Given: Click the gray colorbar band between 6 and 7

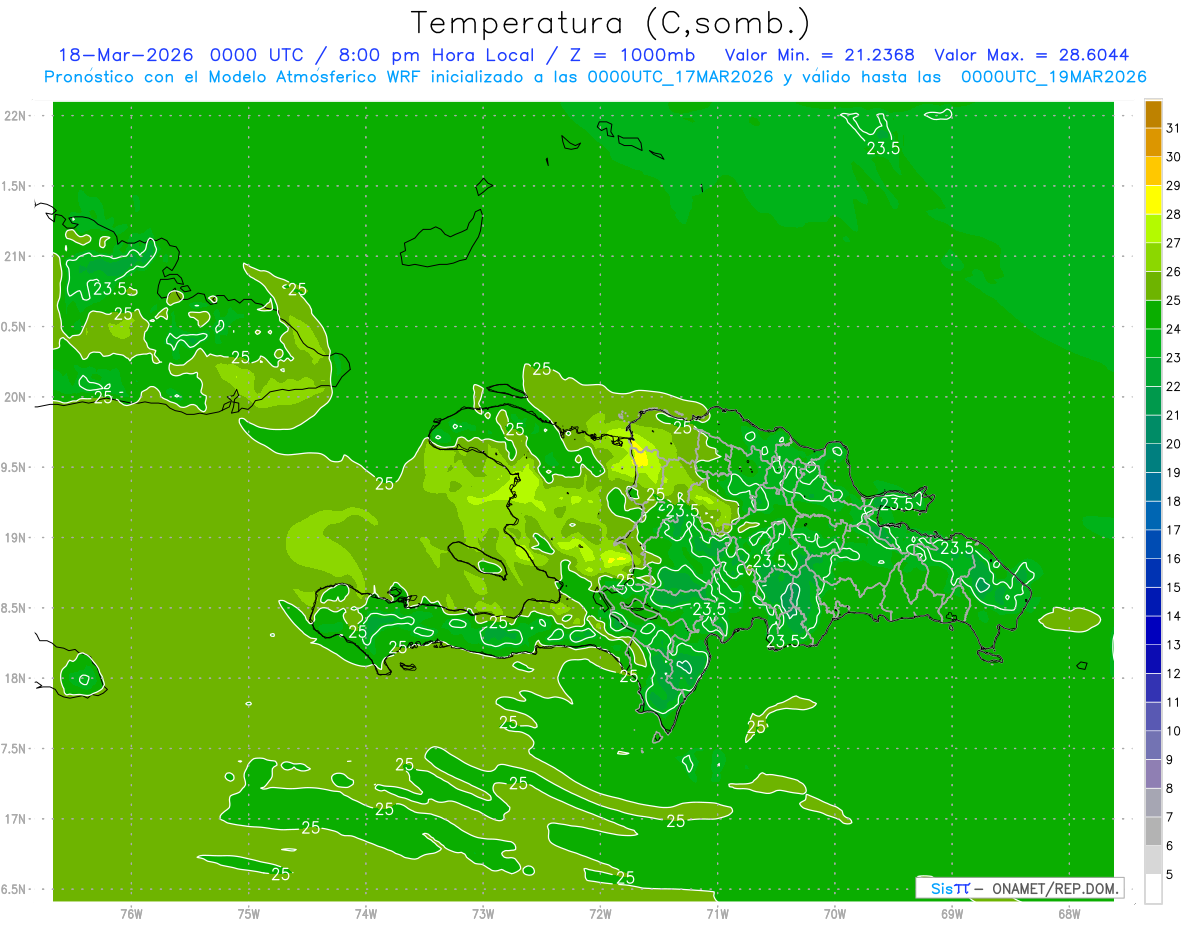Looking at the screenshot, I should point(1153,831).
